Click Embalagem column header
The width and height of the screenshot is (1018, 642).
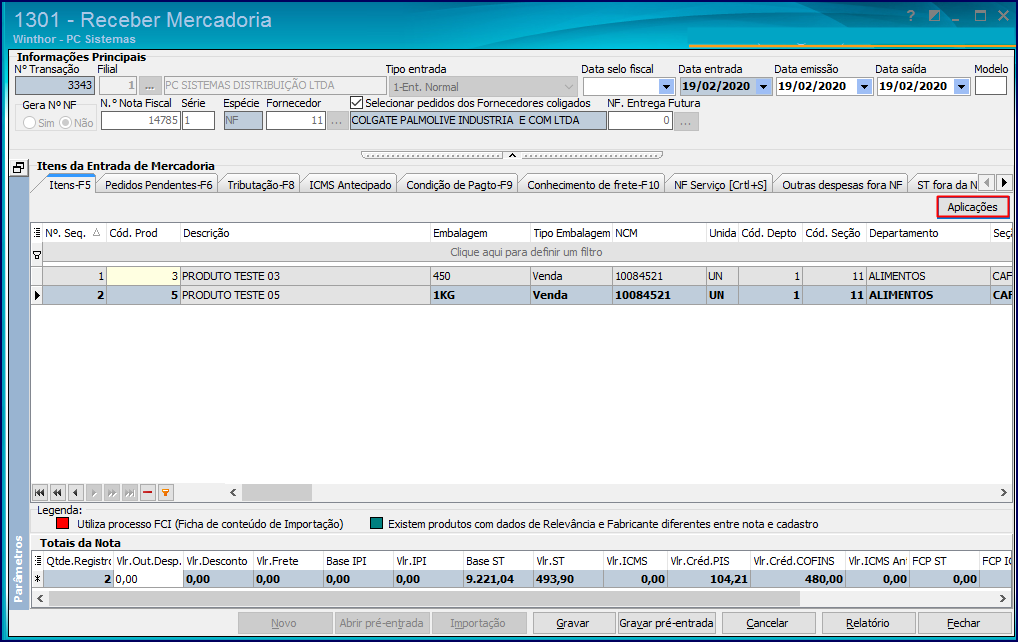[480, 233]
